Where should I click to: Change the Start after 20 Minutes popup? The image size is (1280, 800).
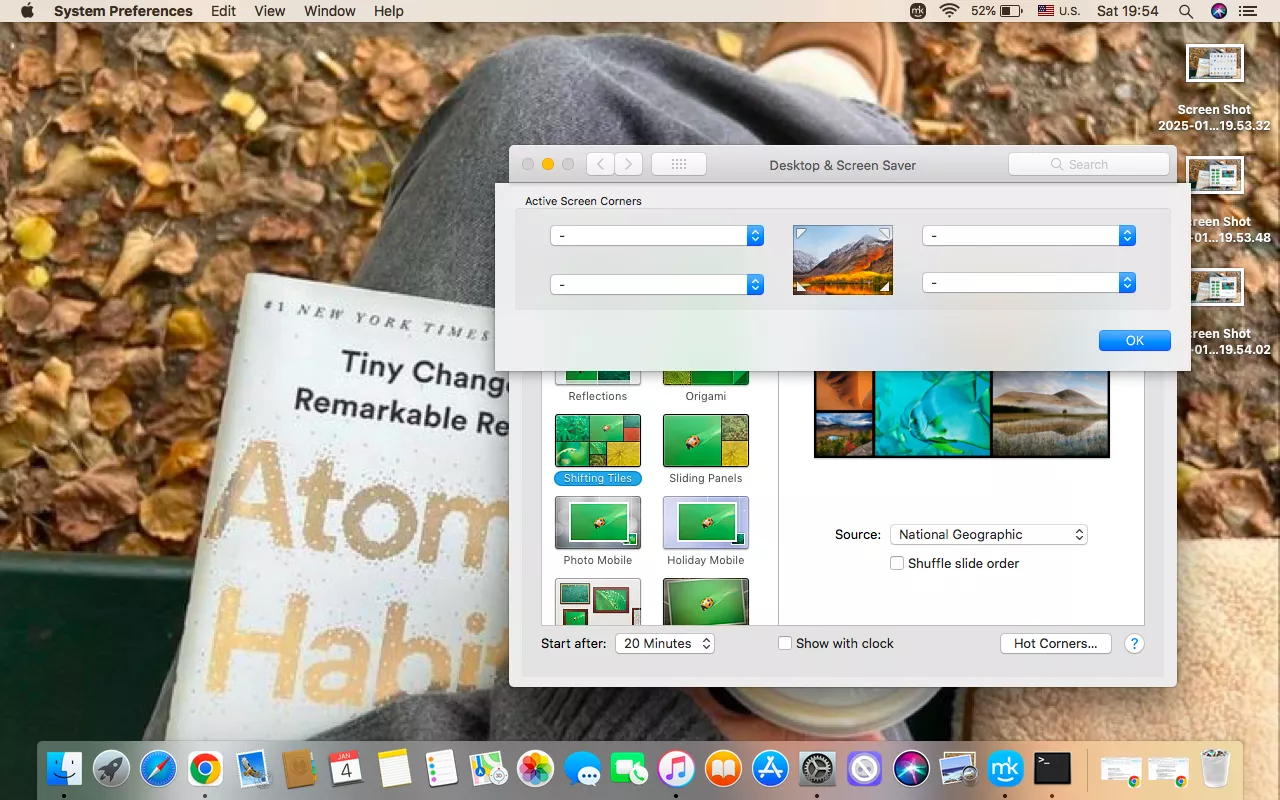pyautogui.click(x=665, y=644)
